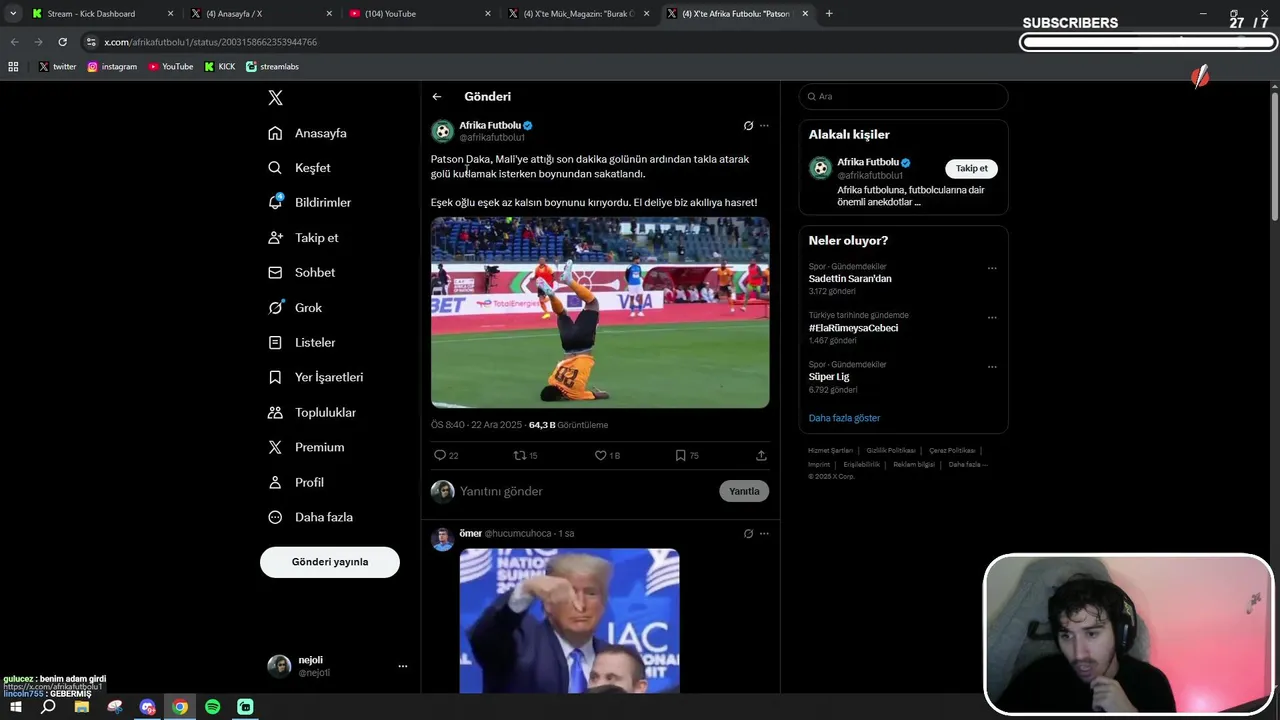Play the Patson Daka video thumbnail
Image resolution: width=1280 pixels, height=720 pixels.
point(600,312)
